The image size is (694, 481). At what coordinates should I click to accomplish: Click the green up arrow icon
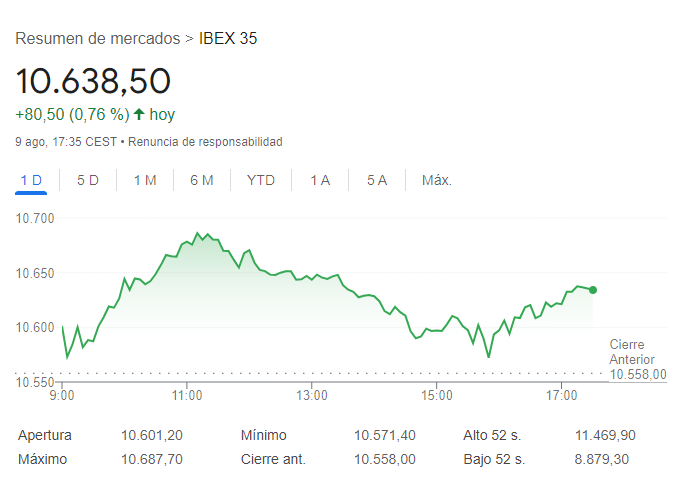tap(138, 114)
